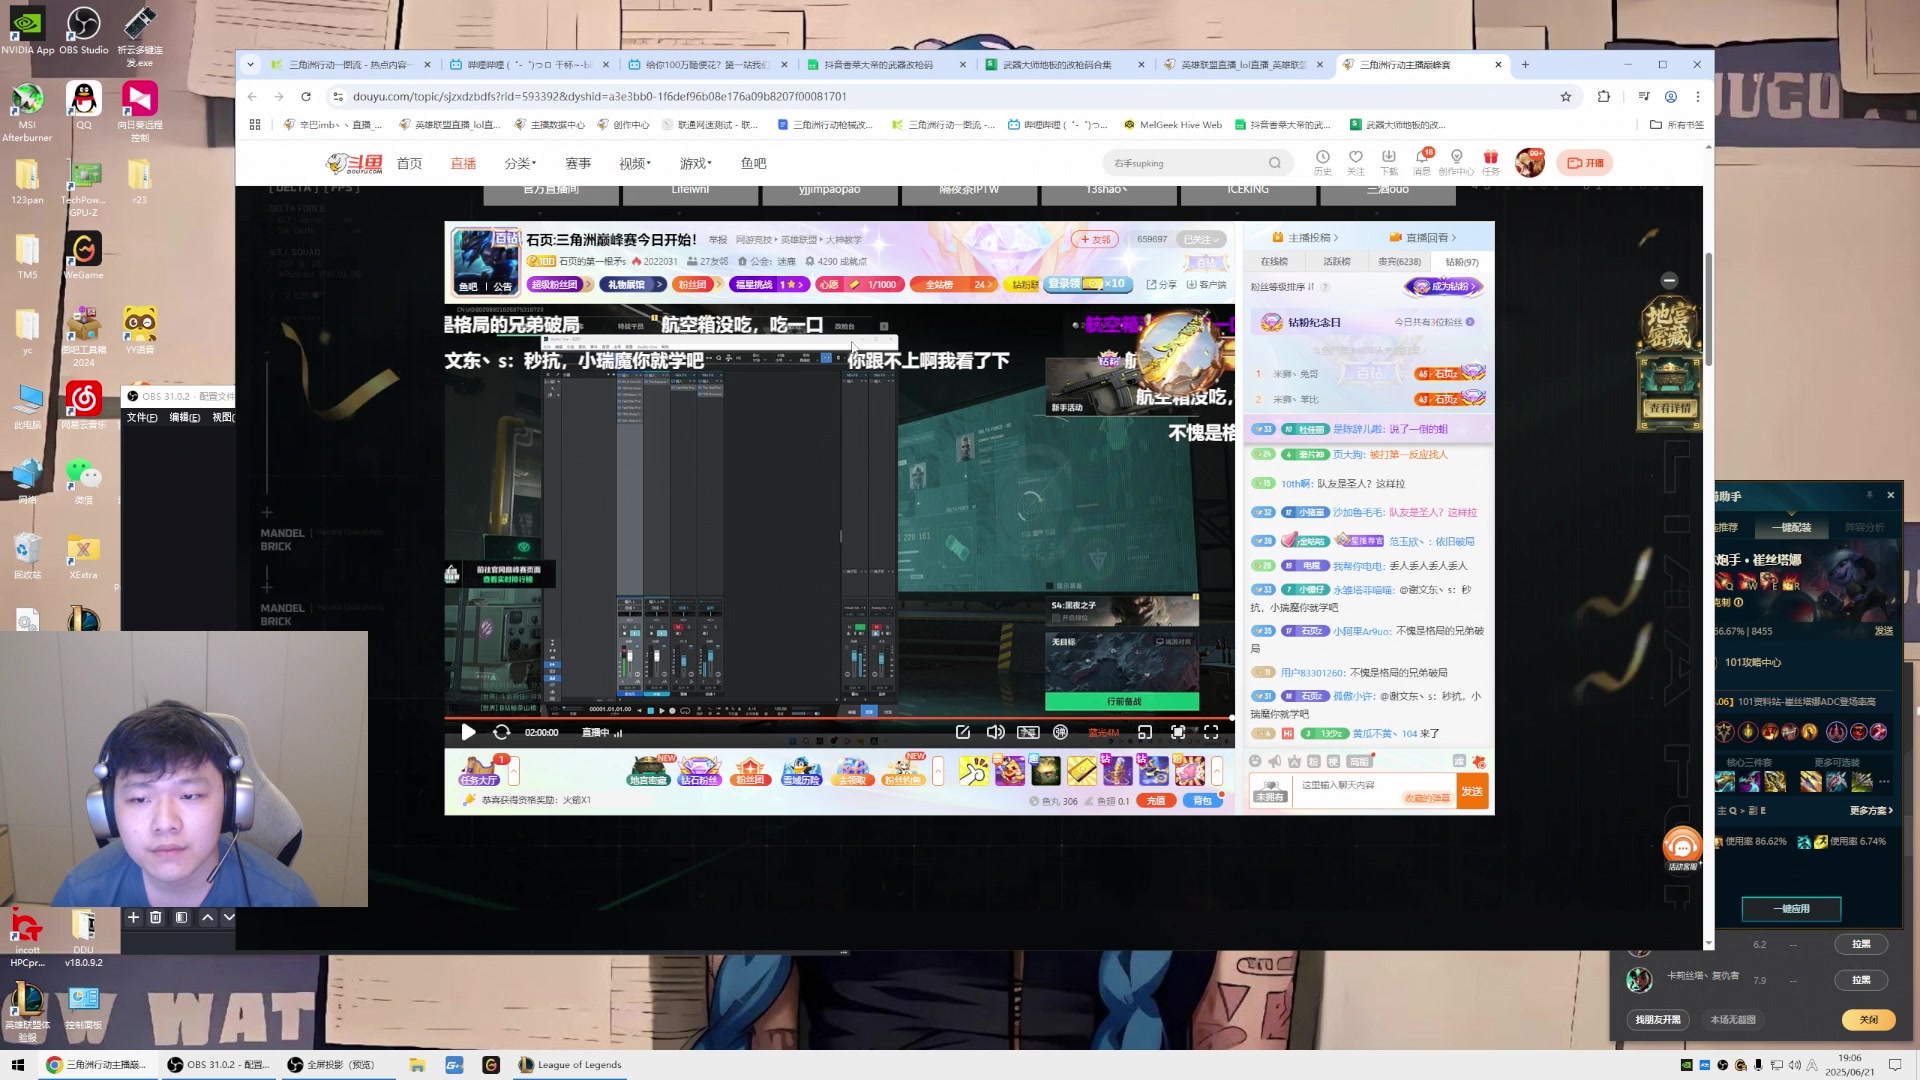Switch to the 贵宾(6238) tab

tap(1399, 261)
